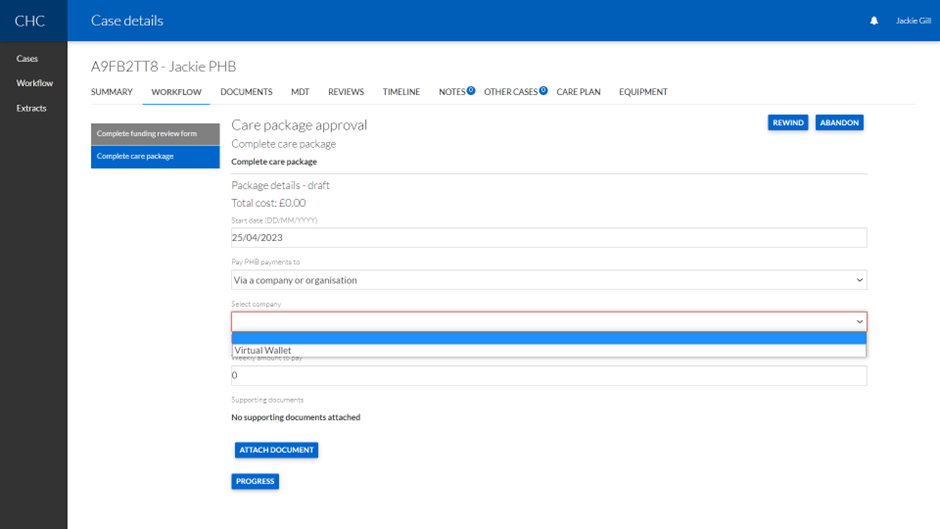The image size is (940, 529).
Task: Click the notification bell icon
Action: tap(873, 21)
